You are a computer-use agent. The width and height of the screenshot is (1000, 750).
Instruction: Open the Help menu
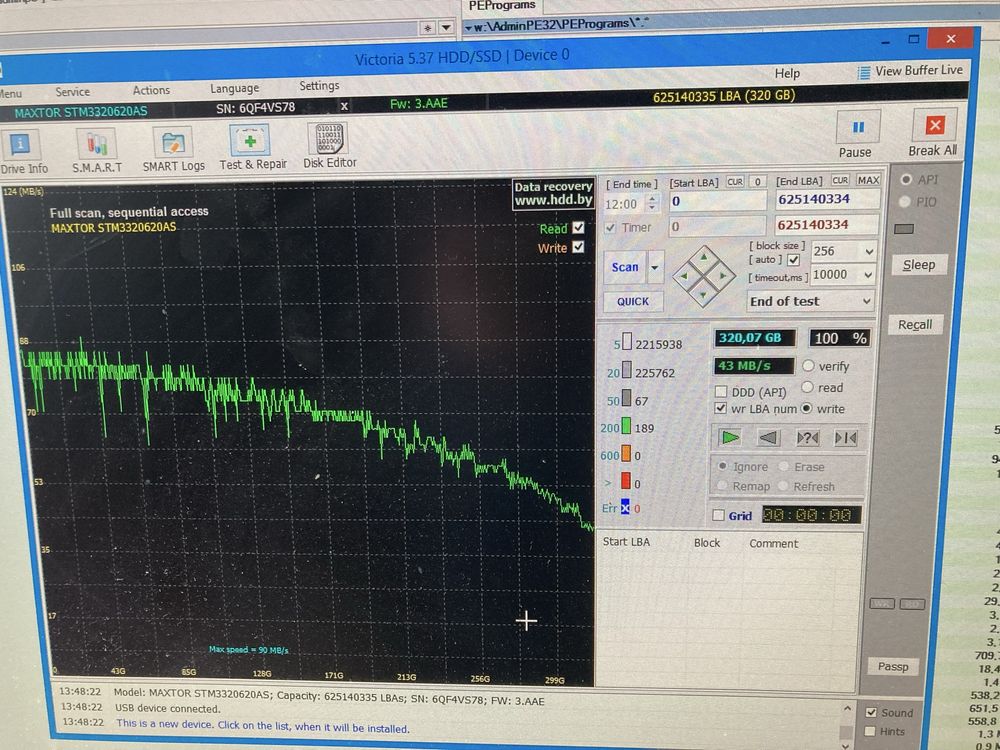(787, 73)
